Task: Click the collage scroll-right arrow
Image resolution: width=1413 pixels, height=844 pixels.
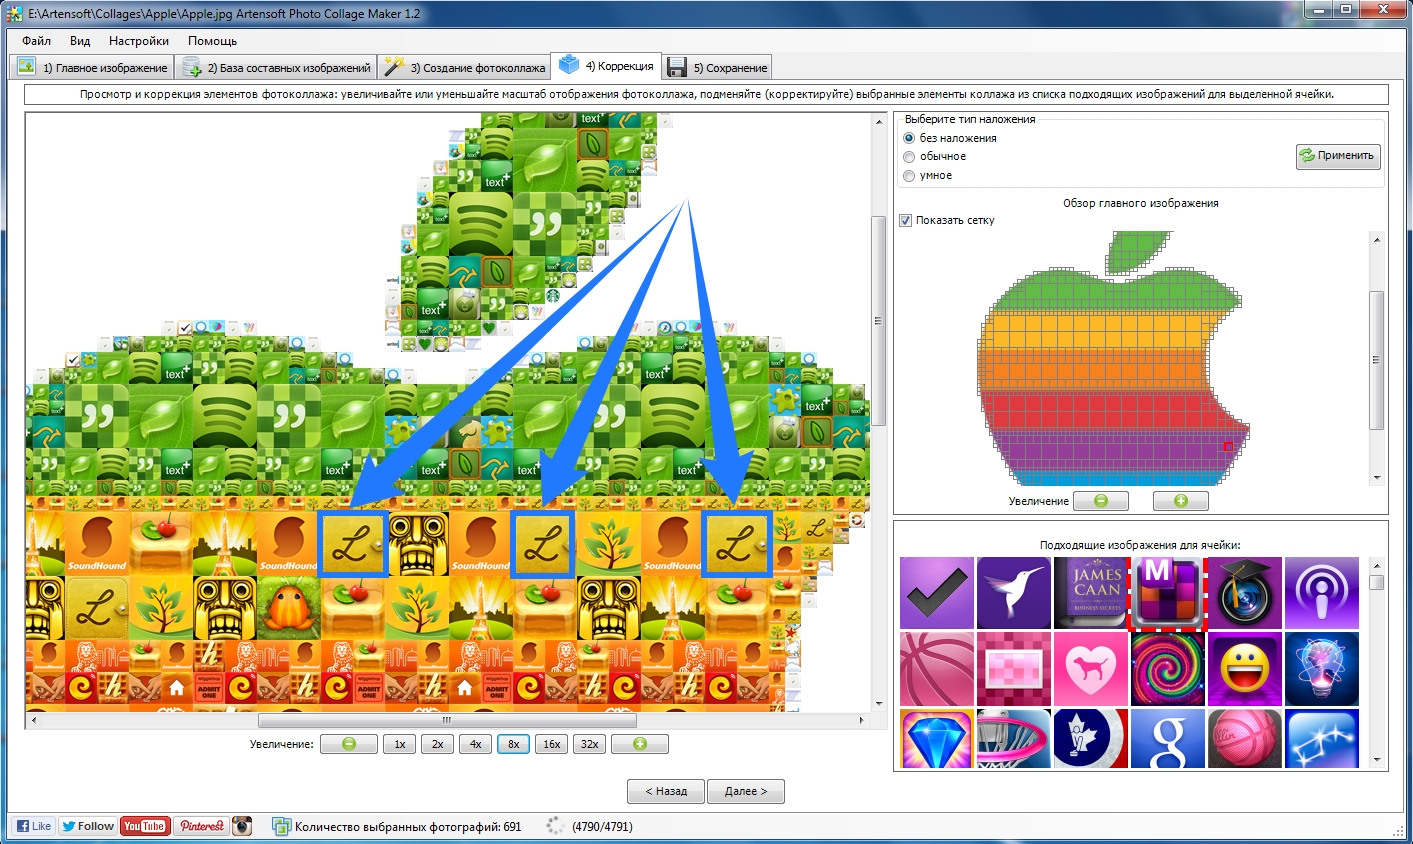Action: point(862,720)
